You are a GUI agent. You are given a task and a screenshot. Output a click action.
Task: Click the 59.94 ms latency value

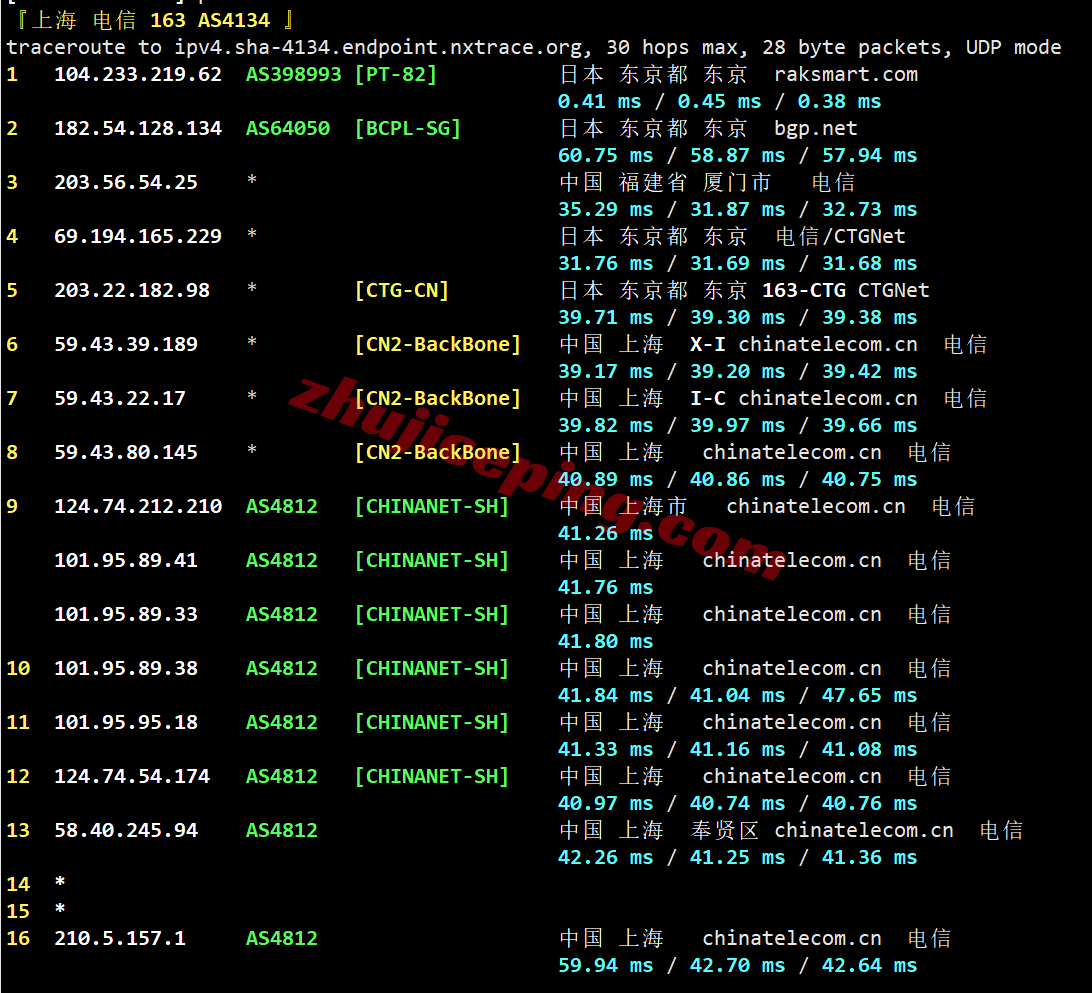(605, 965)
